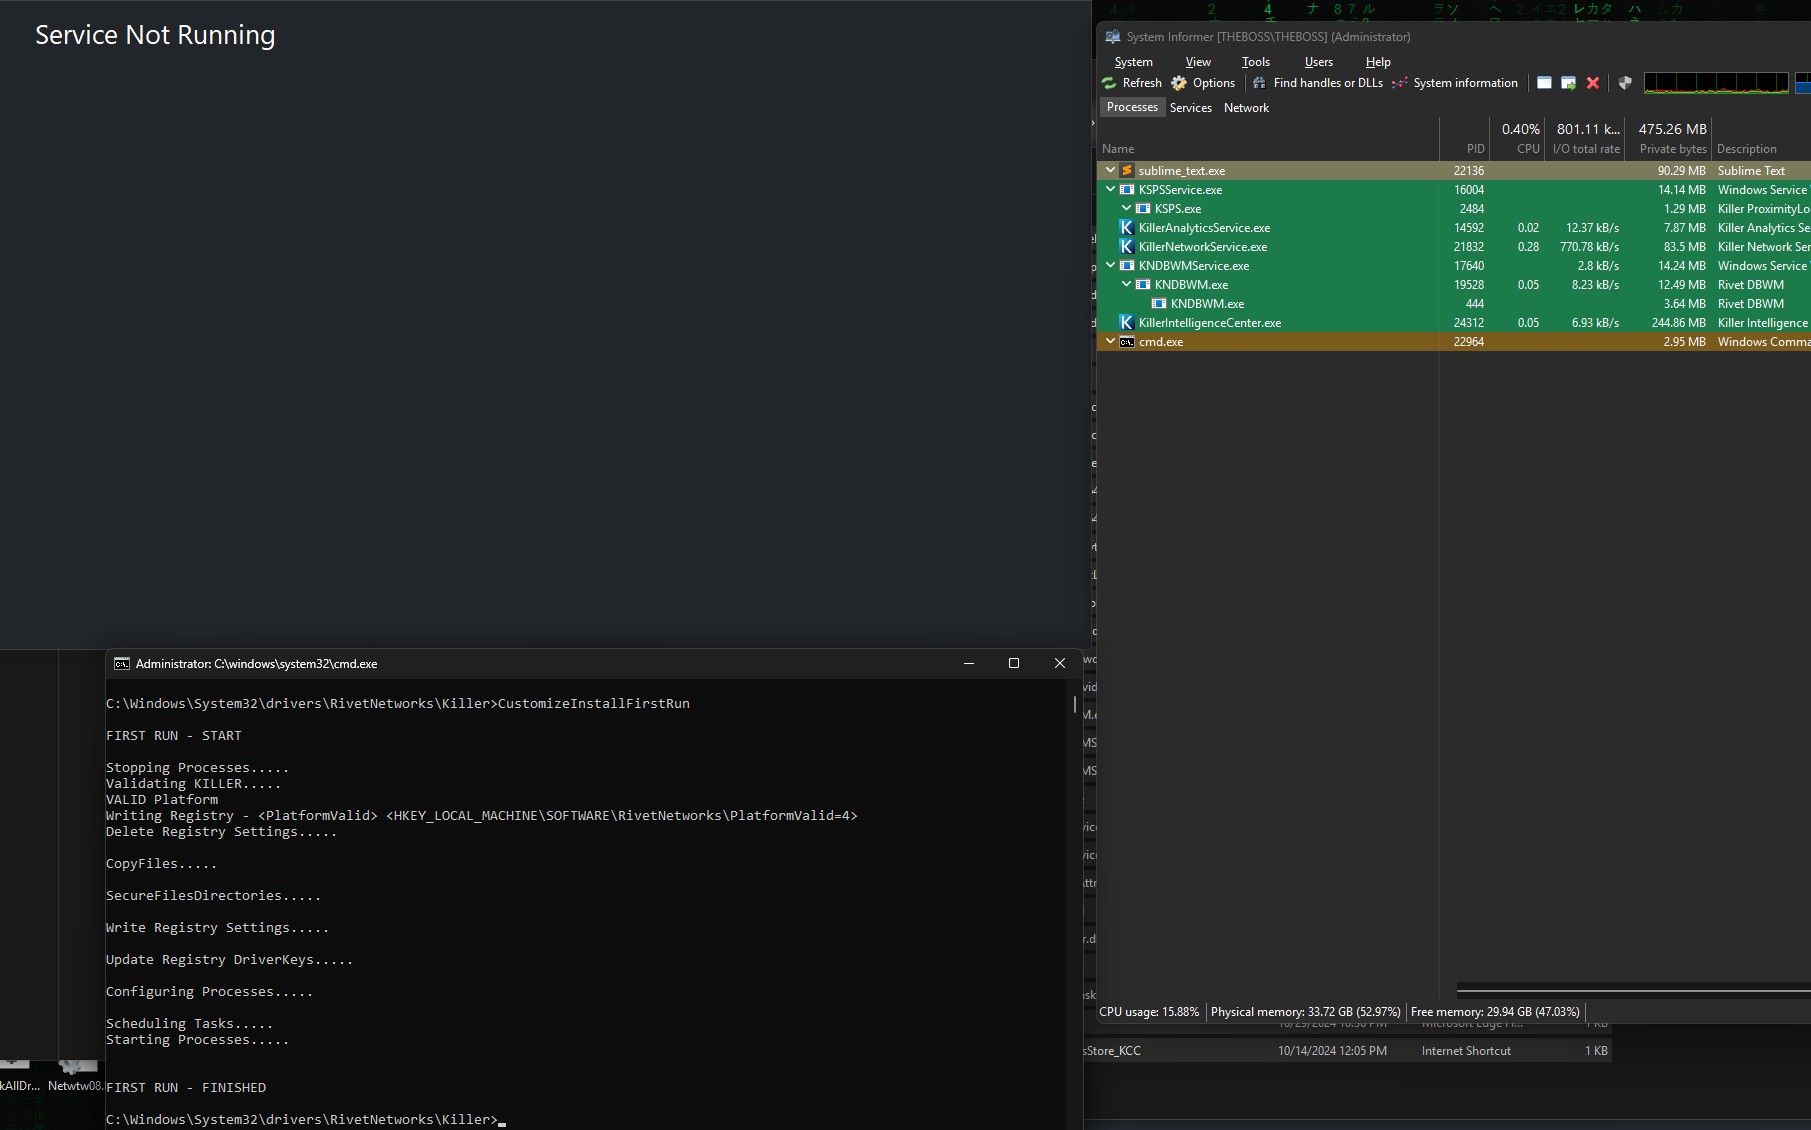Viewport: 1811px width, 1130px height.
Task: Collapse the KNDBWMService.exe tree node
Action: [x=1110, y=266]
